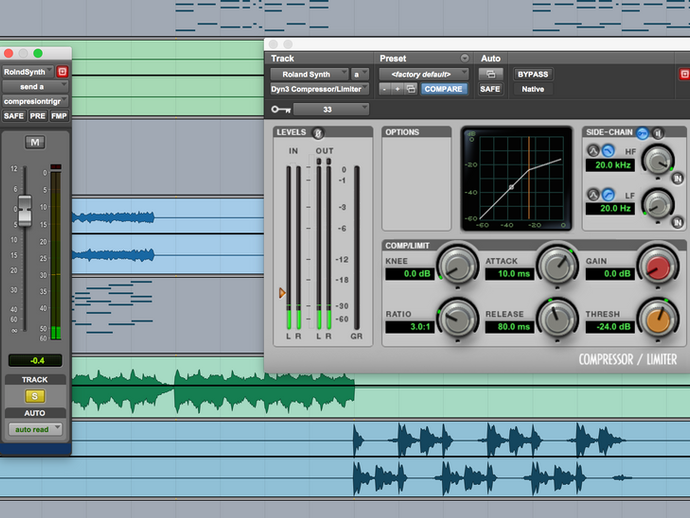Toggle plug-in BYPASS
The image size is (690, 518).
(x=533, y=74)
